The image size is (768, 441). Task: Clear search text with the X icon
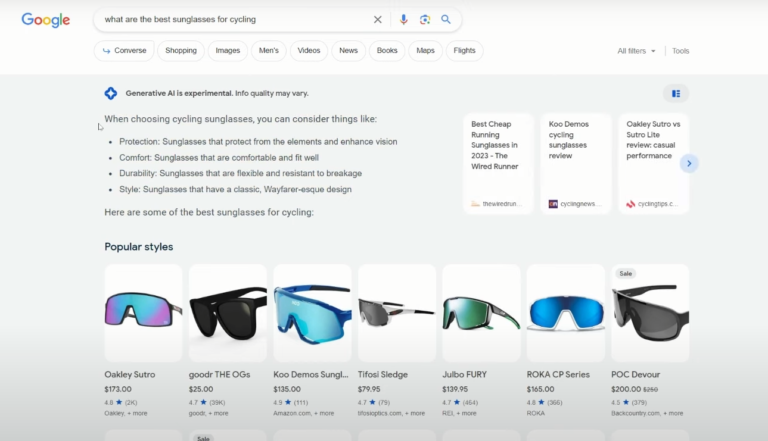point(378,19)
